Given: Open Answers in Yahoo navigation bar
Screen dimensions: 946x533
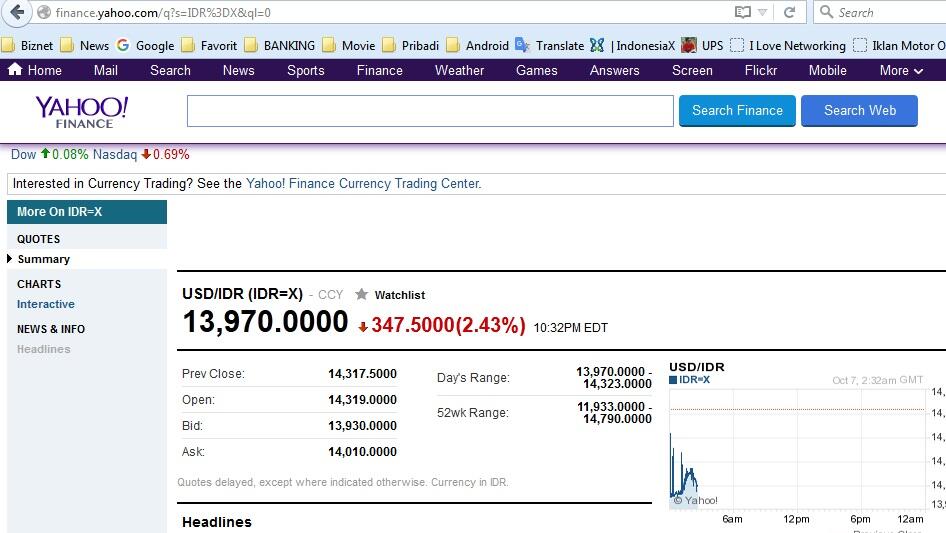Looking at the screenshot, I should (614, 70).
